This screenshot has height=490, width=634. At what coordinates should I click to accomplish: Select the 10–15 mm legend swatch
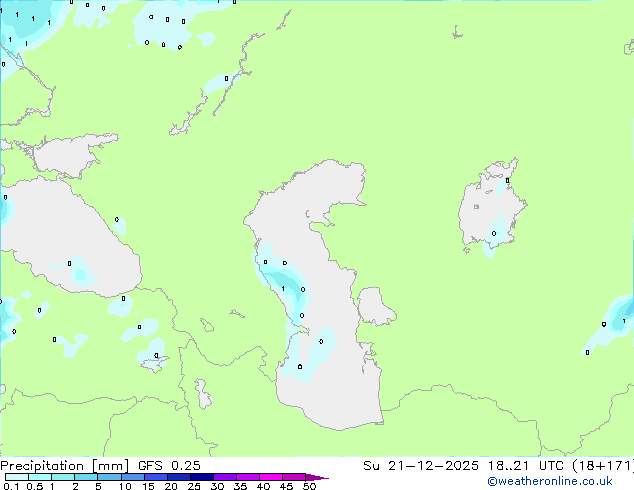(x=132, y=477)
